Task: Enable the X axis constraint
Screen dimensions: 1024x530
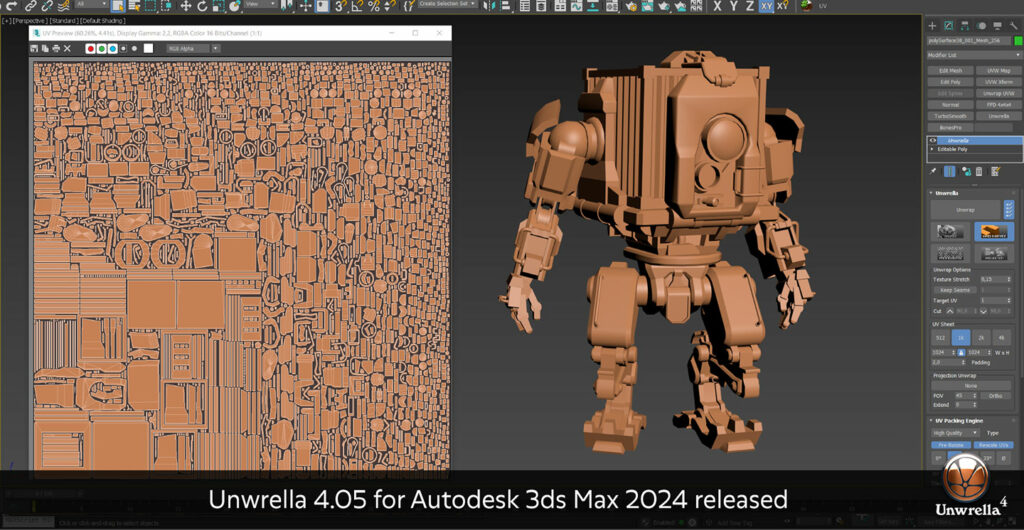Action: [x=718, y=6]
